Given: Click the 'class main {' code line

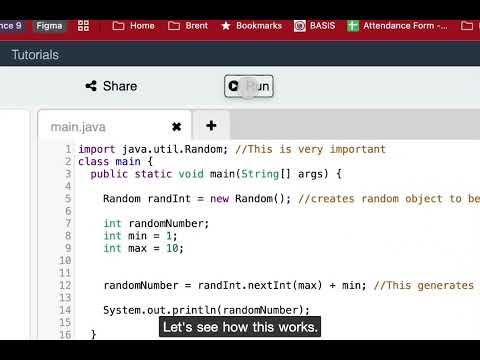Looking at the screenshot, I should [x=115, y=162].
